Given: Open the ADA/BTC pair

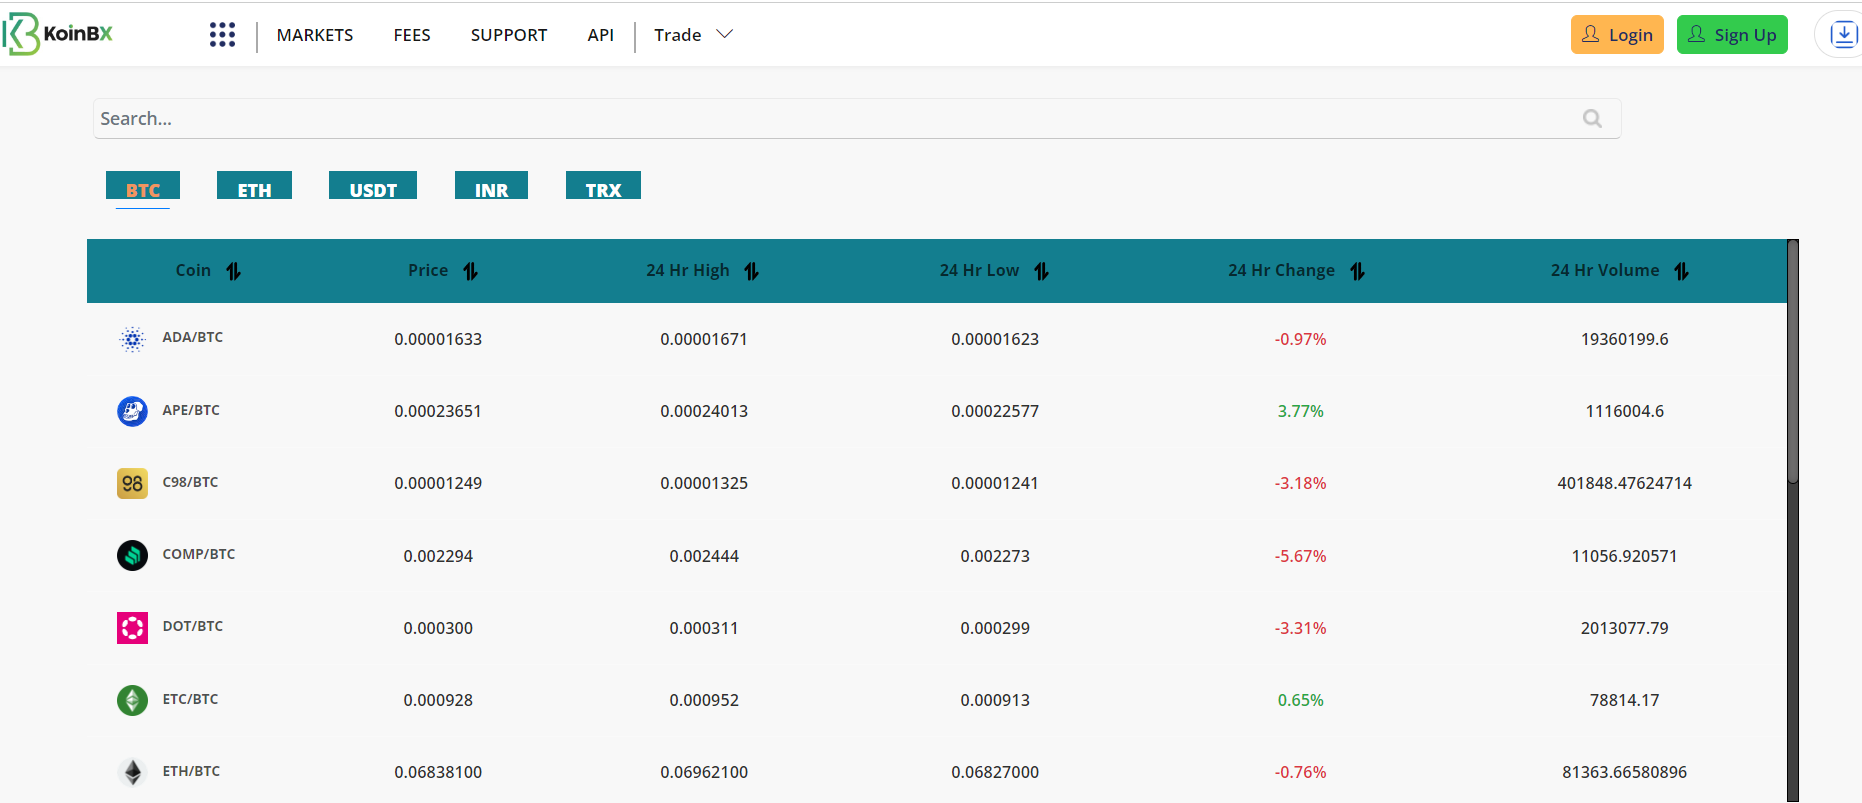Looking at the screenshot, I should click(193, 337).
